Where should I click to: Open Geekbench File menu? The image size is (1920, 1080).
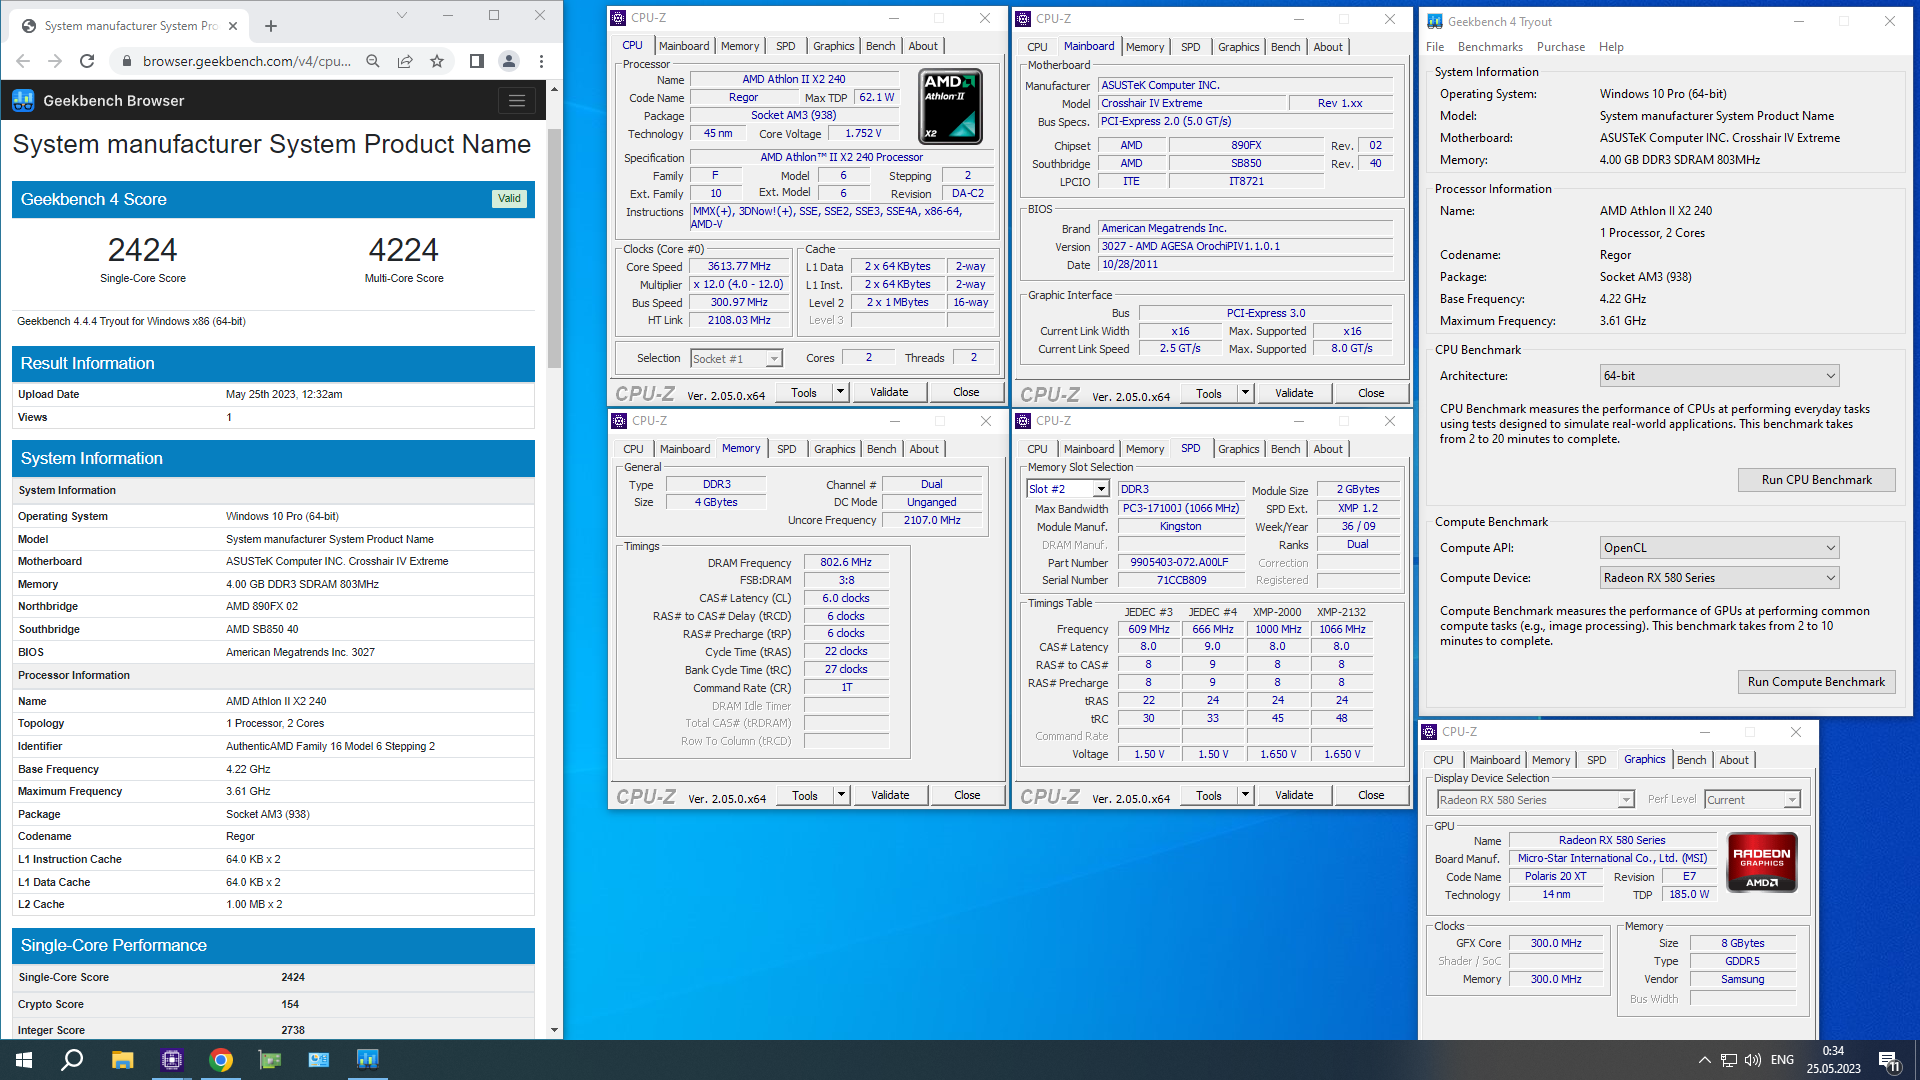[x=1435, y=47]
